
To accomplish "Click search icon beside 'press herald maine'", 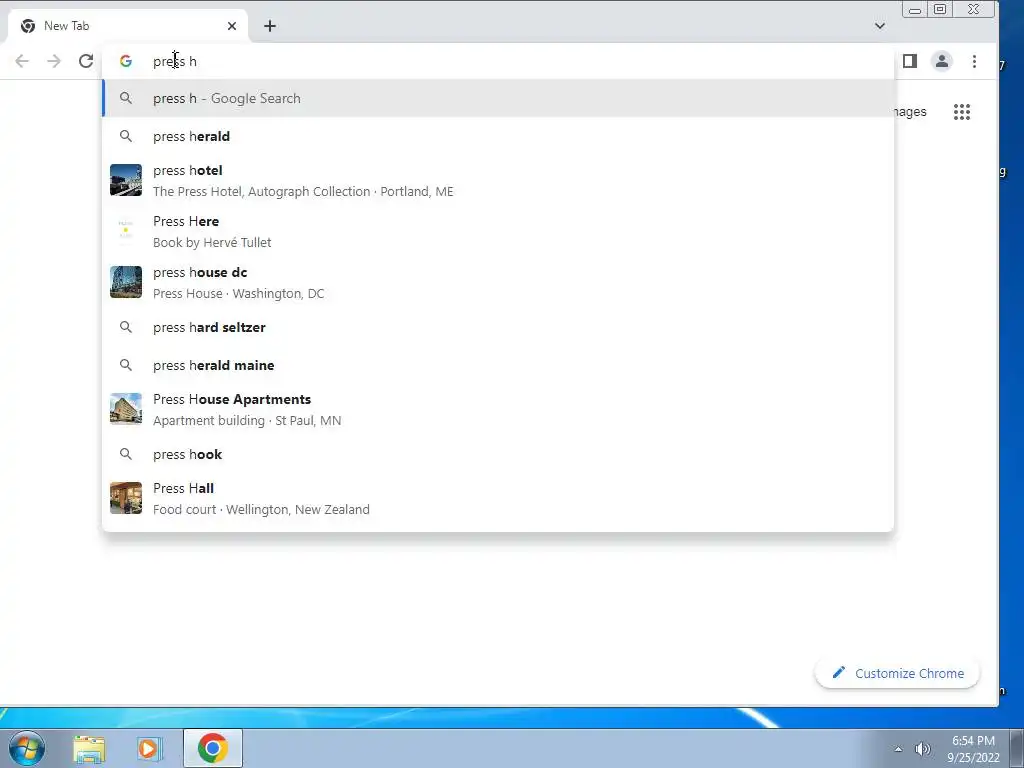I will pyautogui.click(x=126, y=365).
